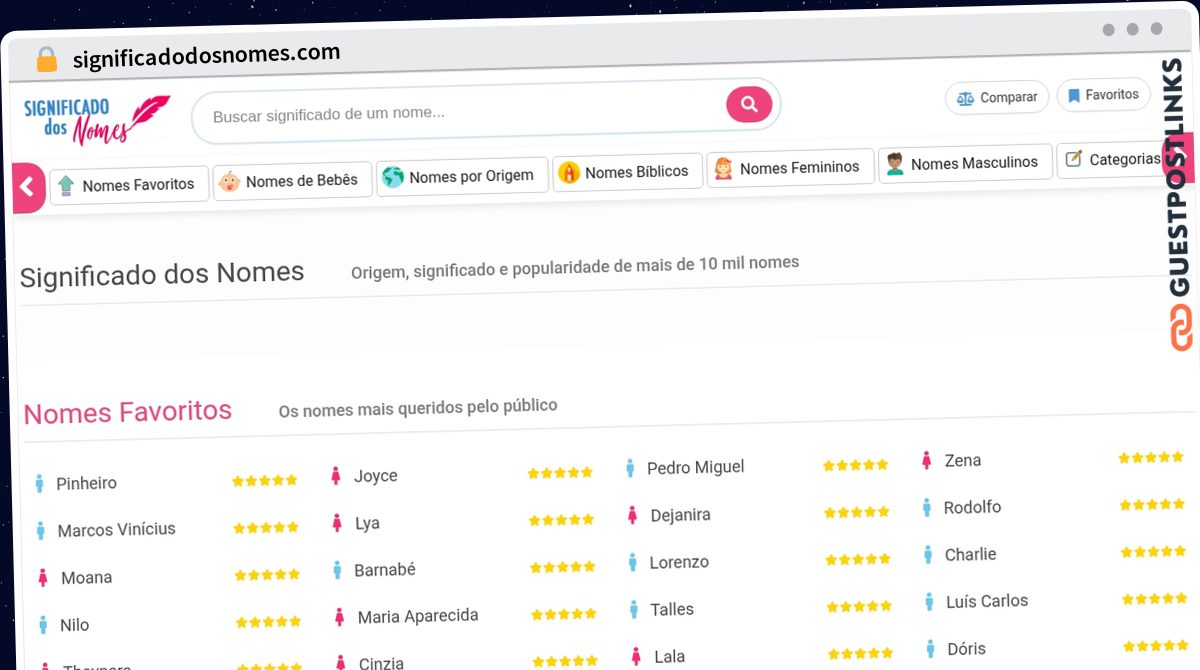Open the name Pinheiro
The width and height of the screenshot is (1200, 670).
coord(87,483)
